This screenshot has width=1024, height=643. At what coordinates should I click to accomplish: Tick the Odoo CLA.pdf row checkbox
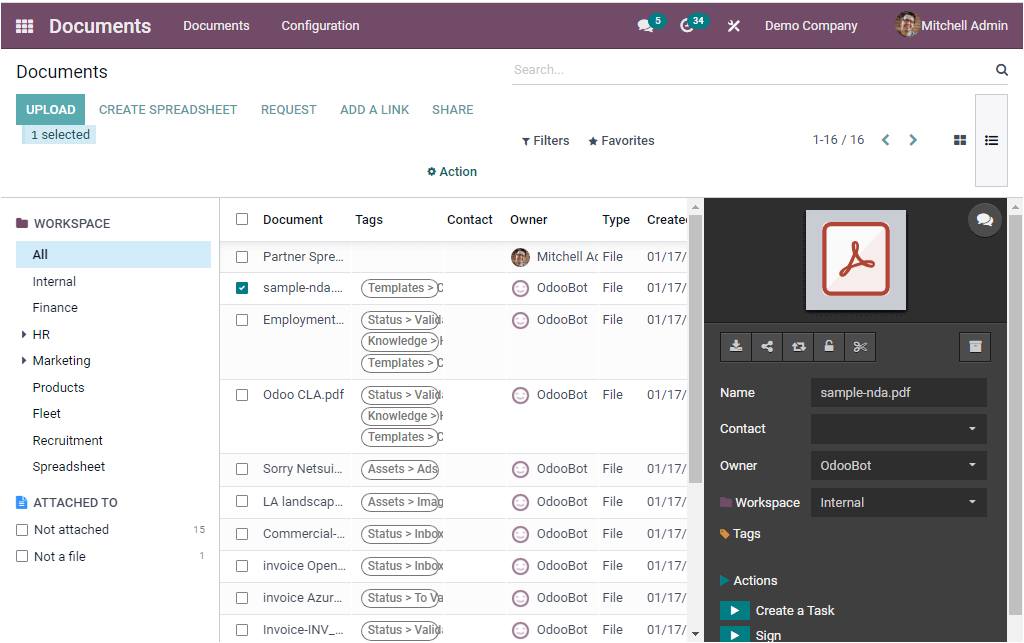pos(242,395)
